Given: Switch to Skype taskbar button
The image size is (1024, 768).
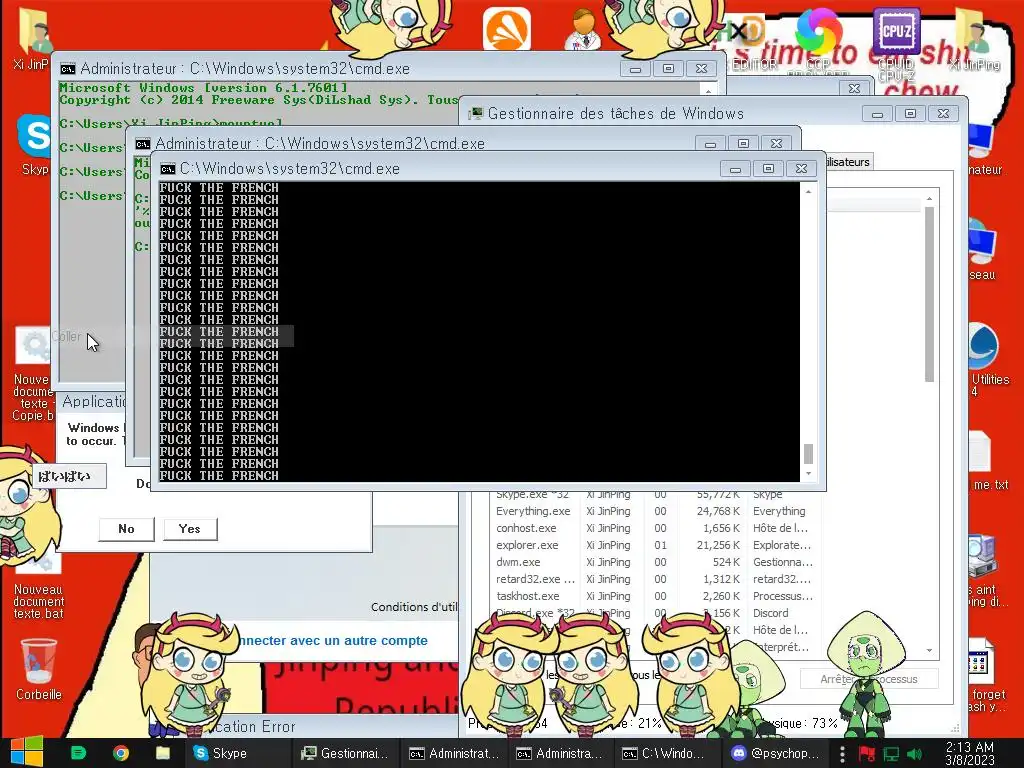Looking at the screenshot, I should point(236,753).
